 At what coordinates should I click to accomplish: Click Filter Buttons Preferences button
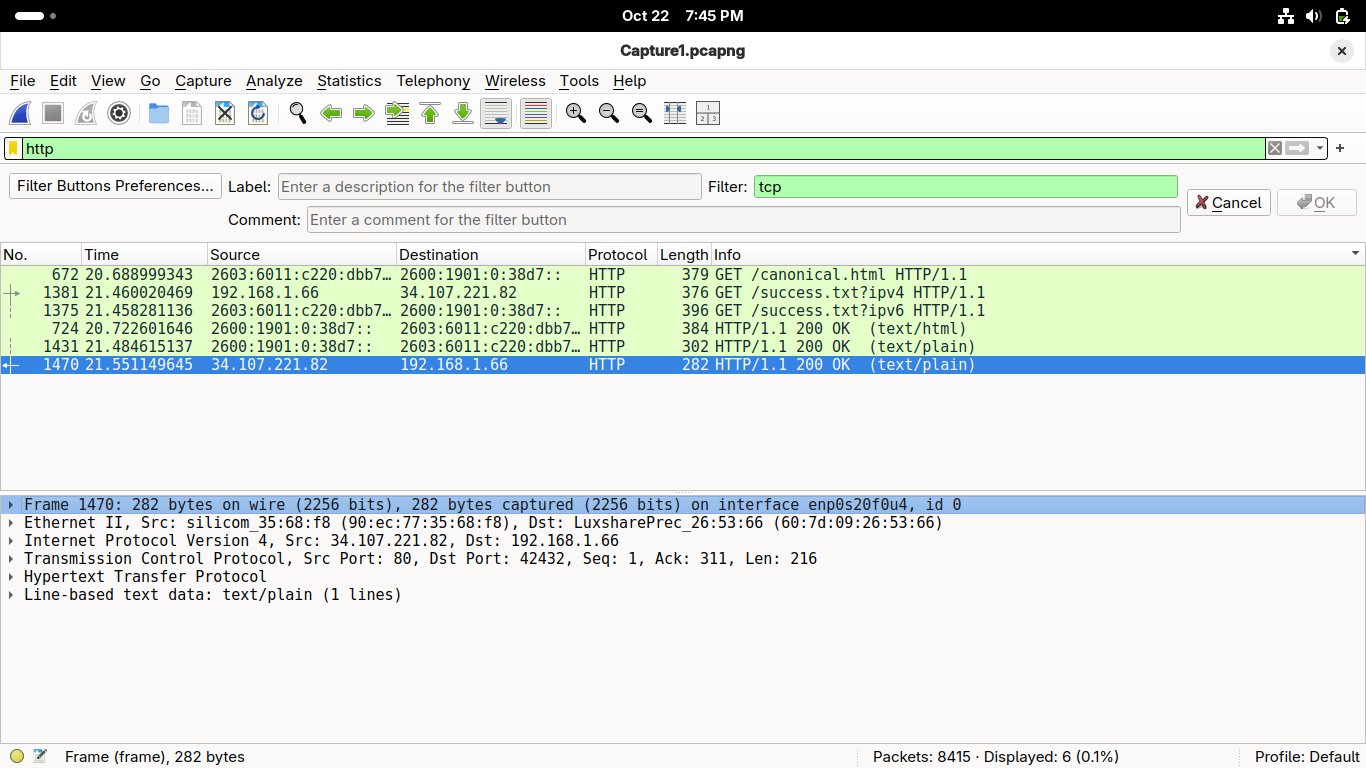(115, 186)
